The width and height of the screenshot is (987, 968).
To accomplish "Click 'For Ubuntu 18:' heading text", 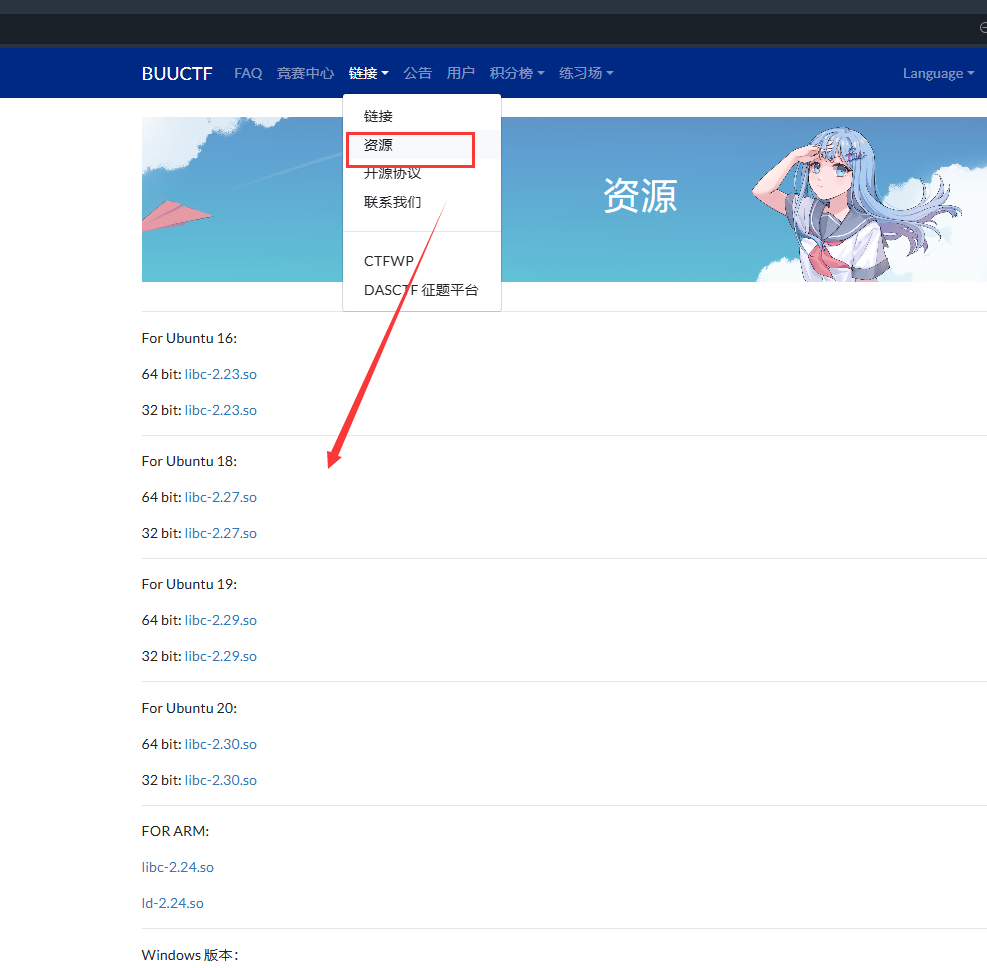I will [189, 461].
